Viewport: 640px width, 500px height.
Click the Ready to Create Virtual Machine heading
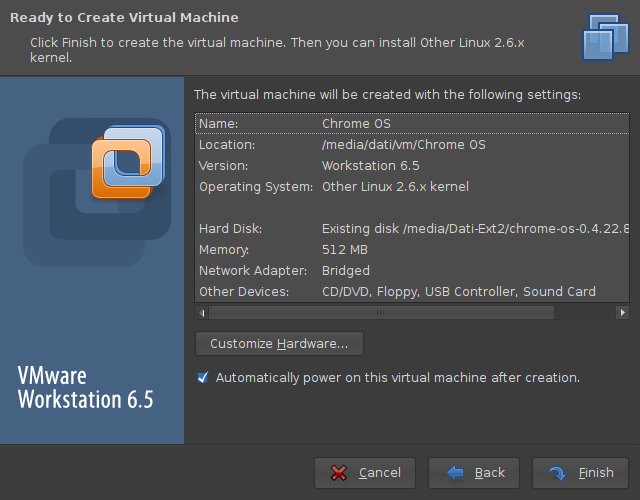(124, 18)
